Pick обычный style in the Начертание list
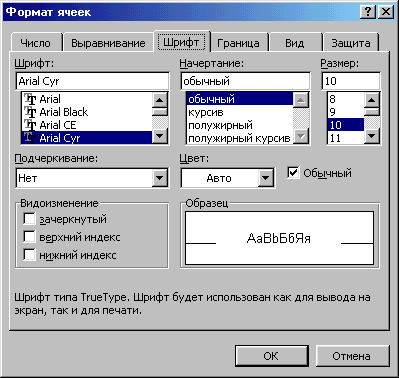This screenshot has width=399, height=378. (239, 99)
